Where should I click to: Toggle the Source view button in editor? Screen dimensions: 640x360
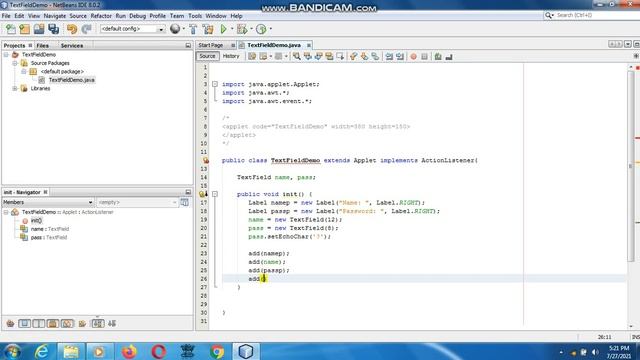(x=207, y=56)
